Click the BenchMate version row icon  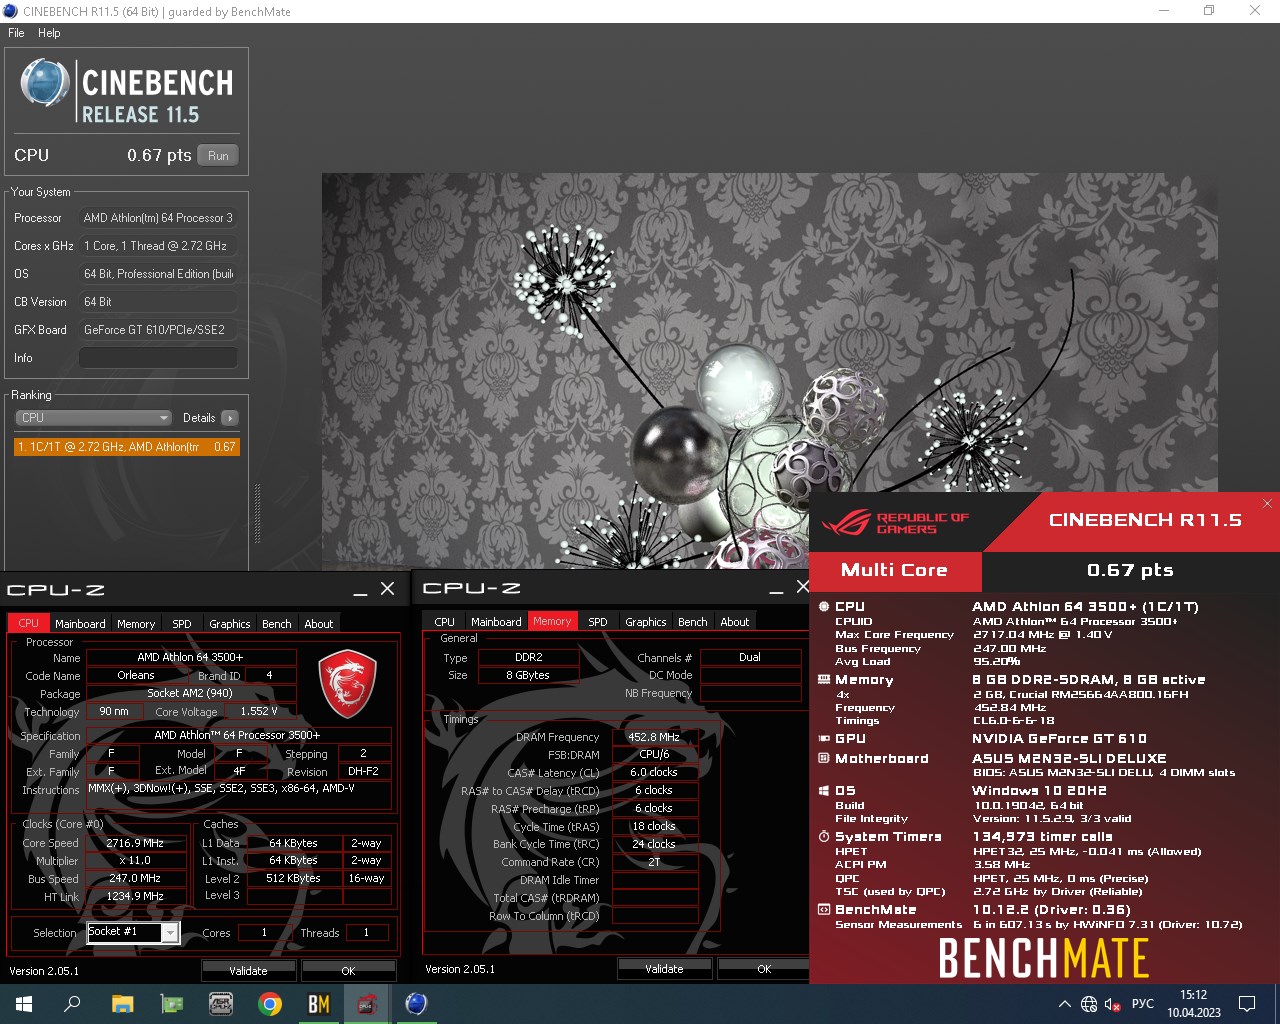coord(824,909)
